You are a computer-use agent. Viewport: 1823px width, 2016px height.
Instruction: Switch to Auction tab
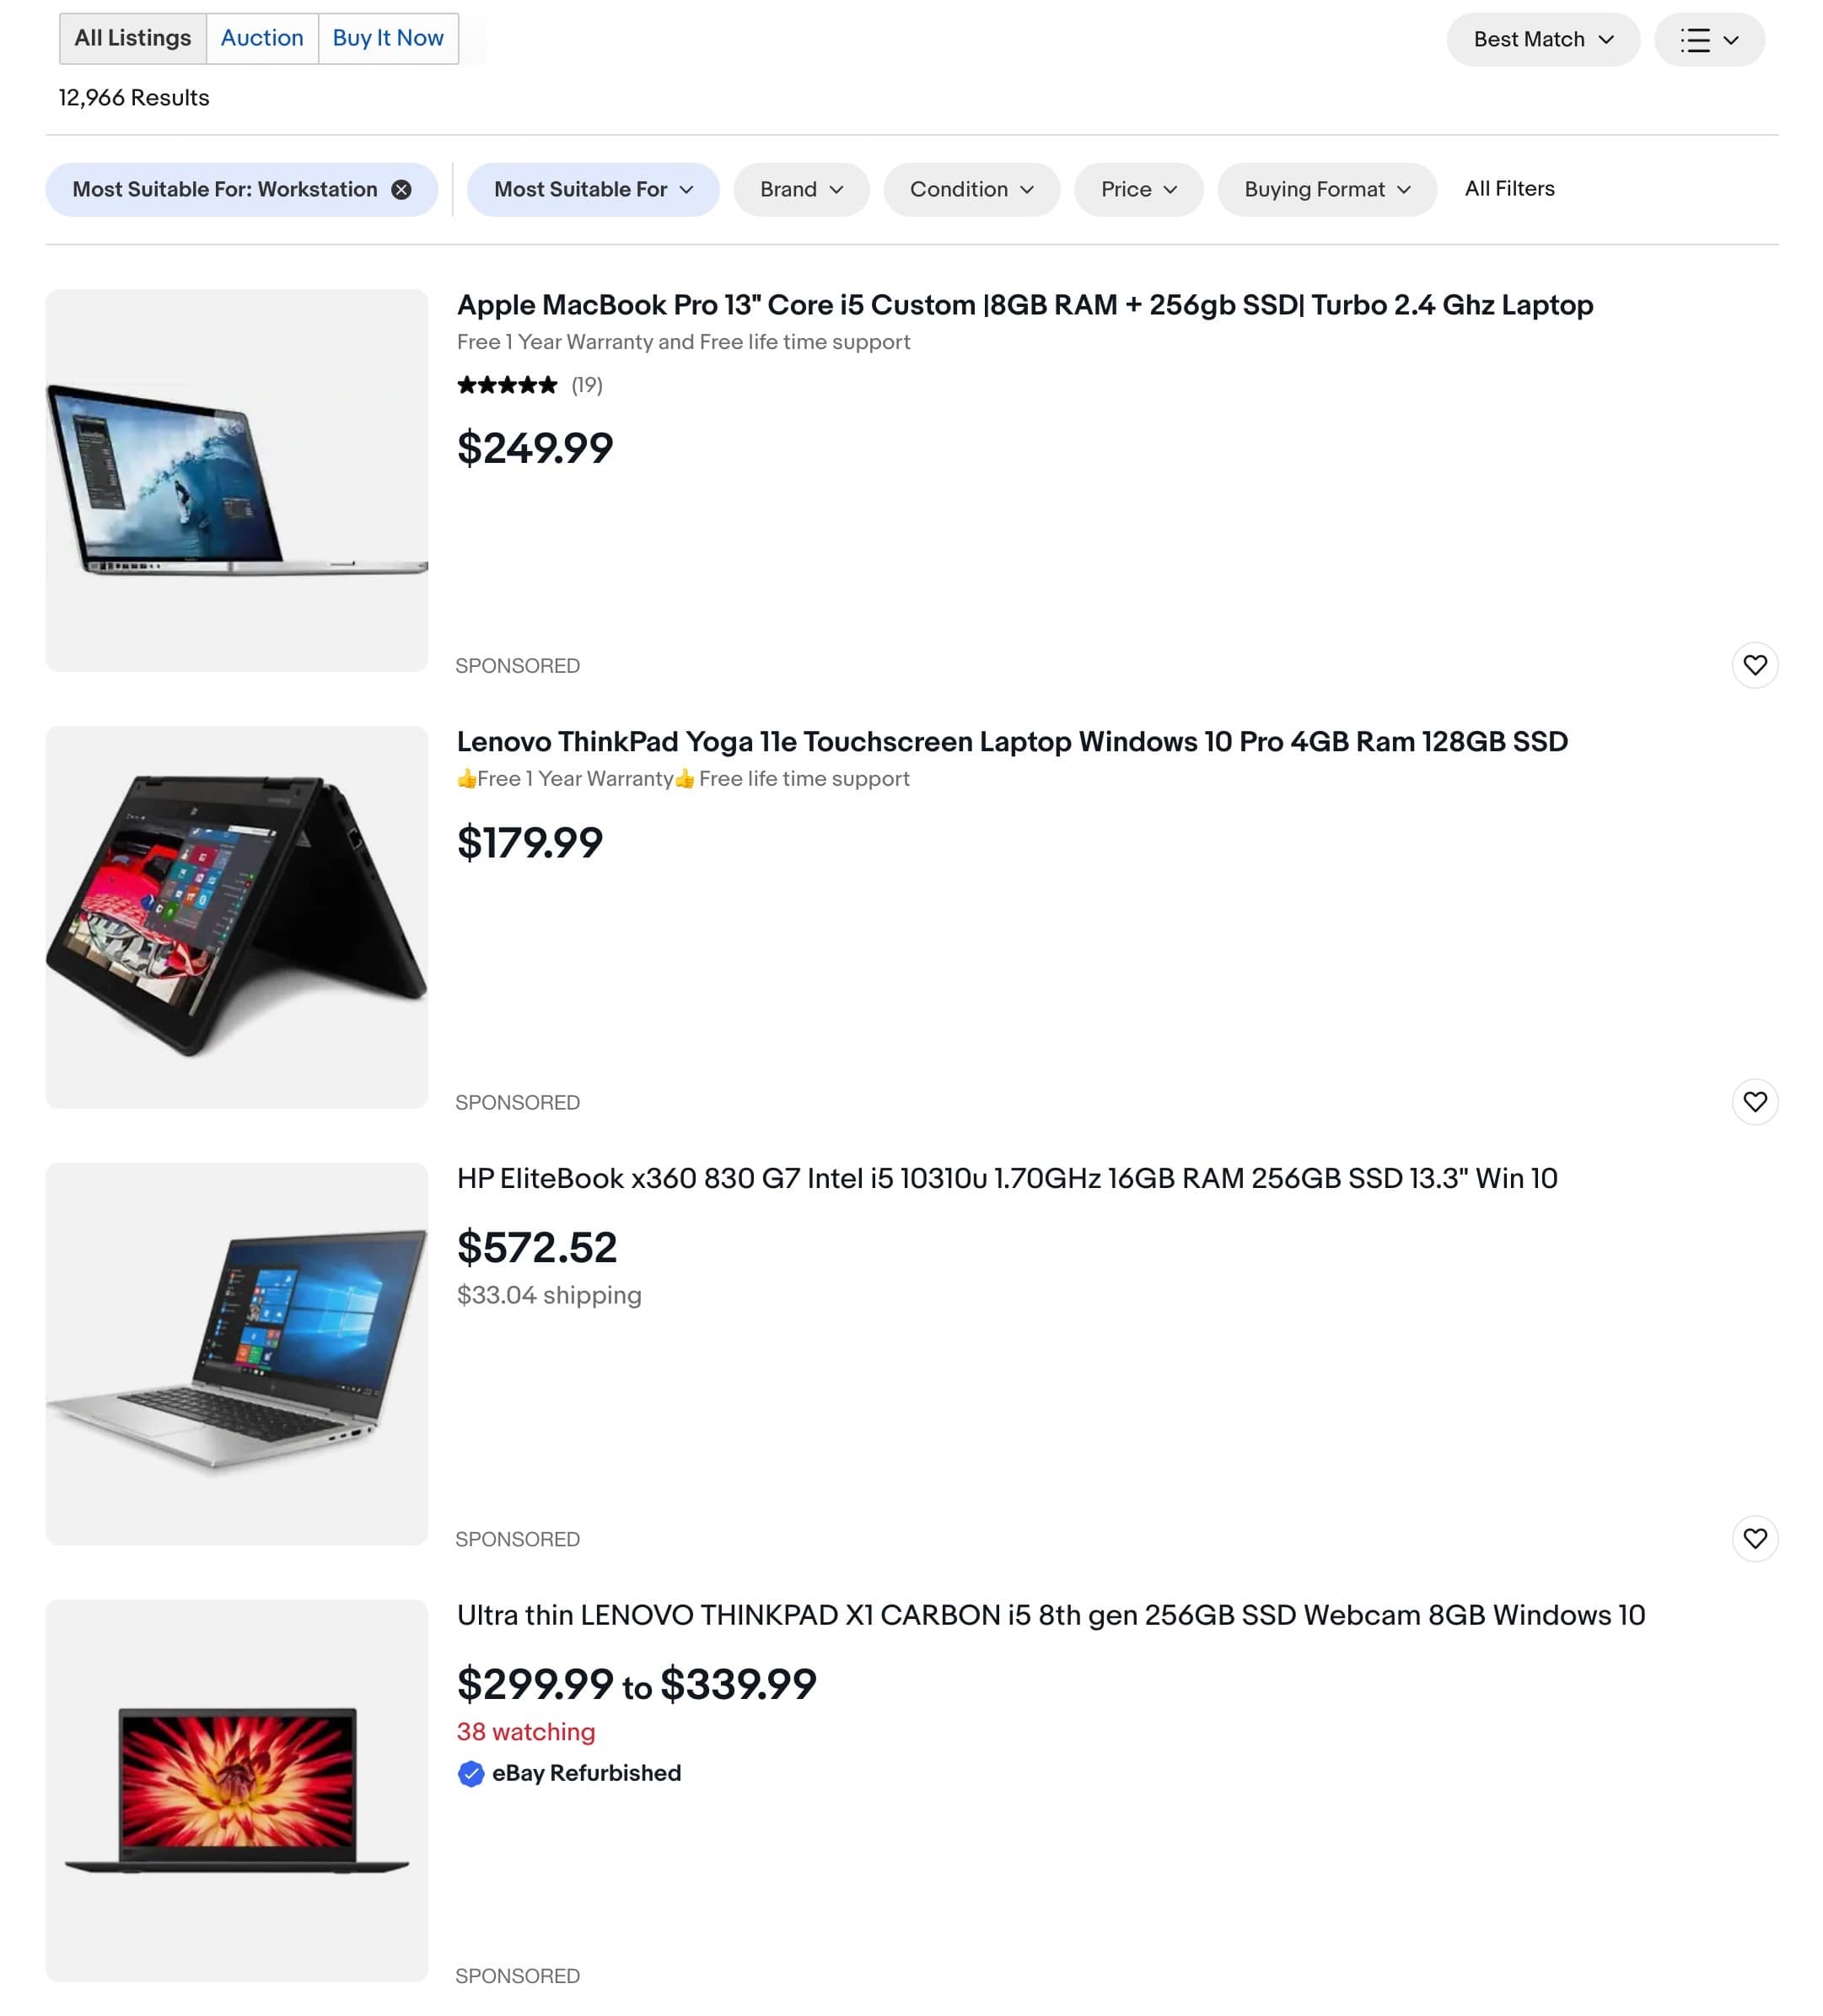261,37
